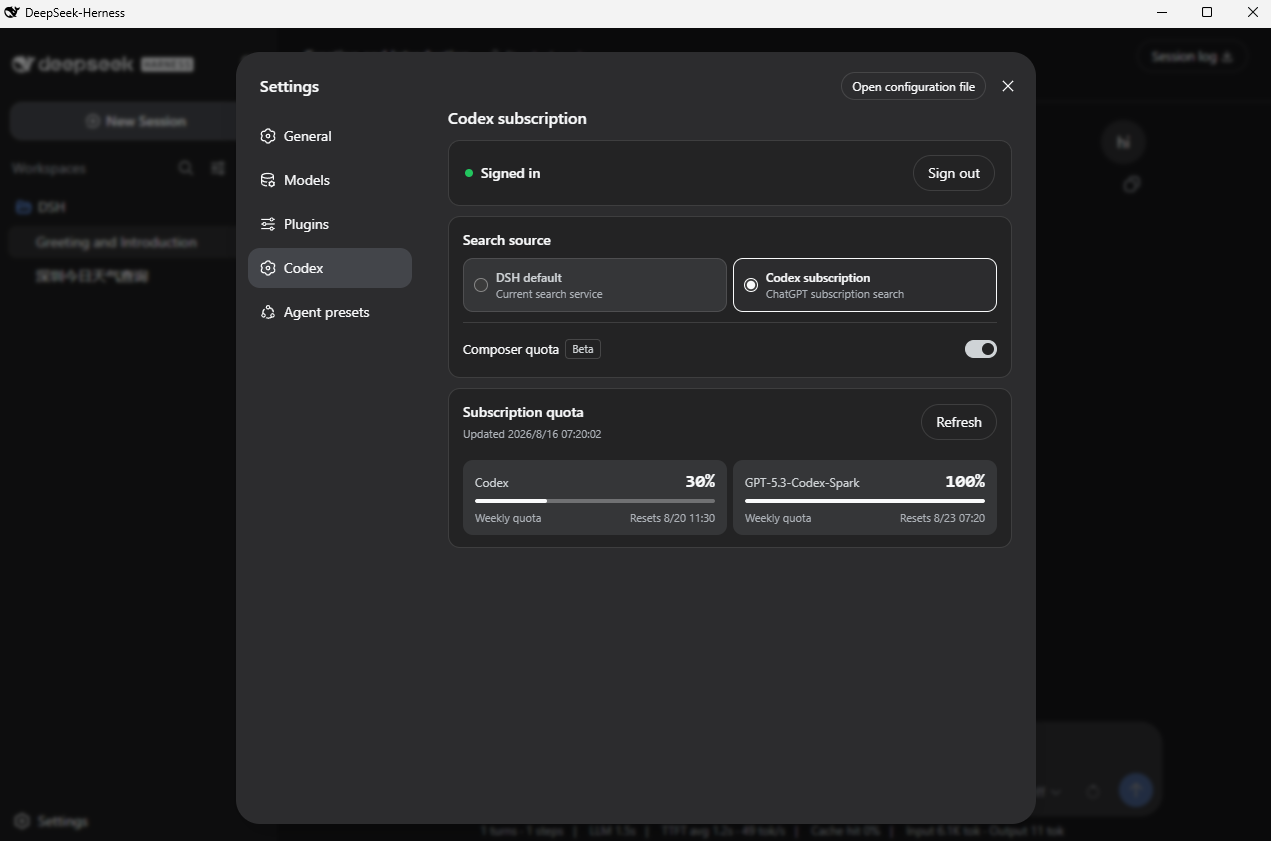Screen dimensions: 1271x841
Task: Click the 'Resets 8/20 11:30' text
Action: pyautogui.click(x=672, y=518)
